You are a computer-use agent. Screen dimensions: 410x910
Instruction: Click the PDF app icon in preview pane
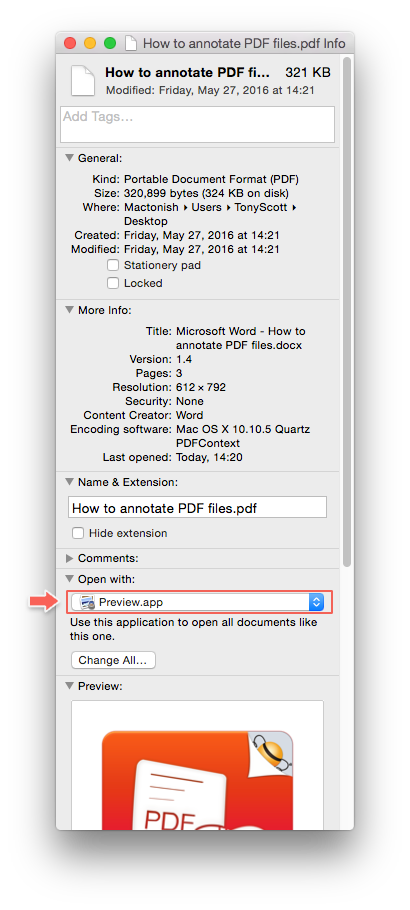pyautogui.click(x=197, y=779)
